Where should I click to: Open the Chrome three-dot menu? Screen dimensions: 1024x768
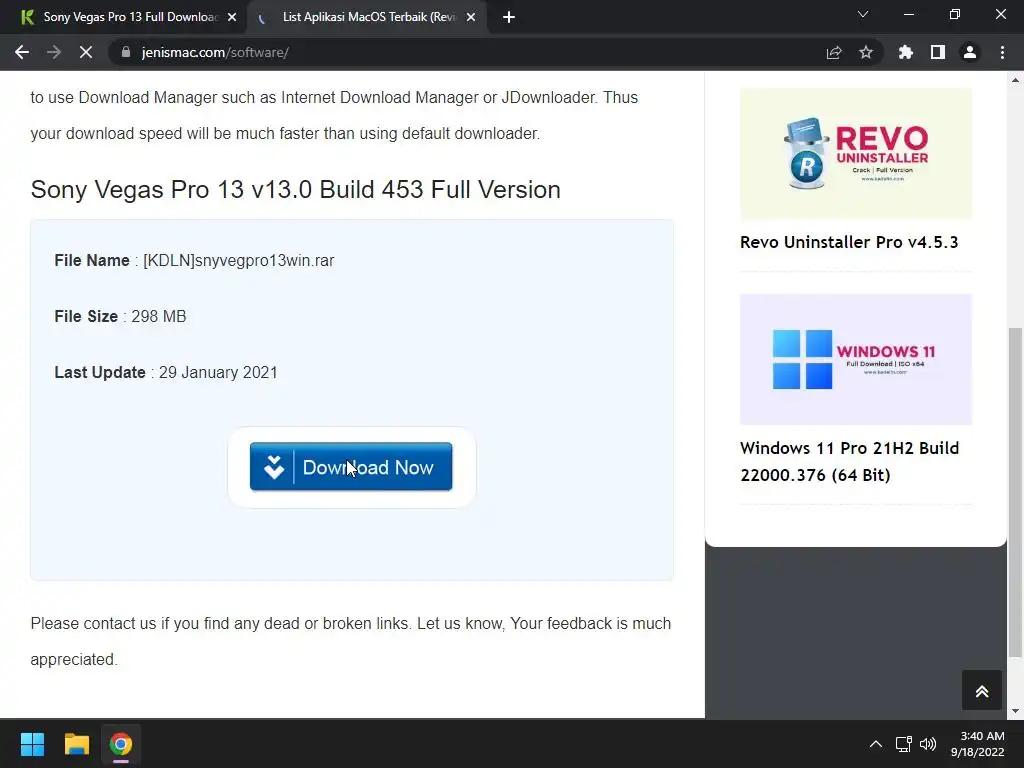tap(1002, 52)
